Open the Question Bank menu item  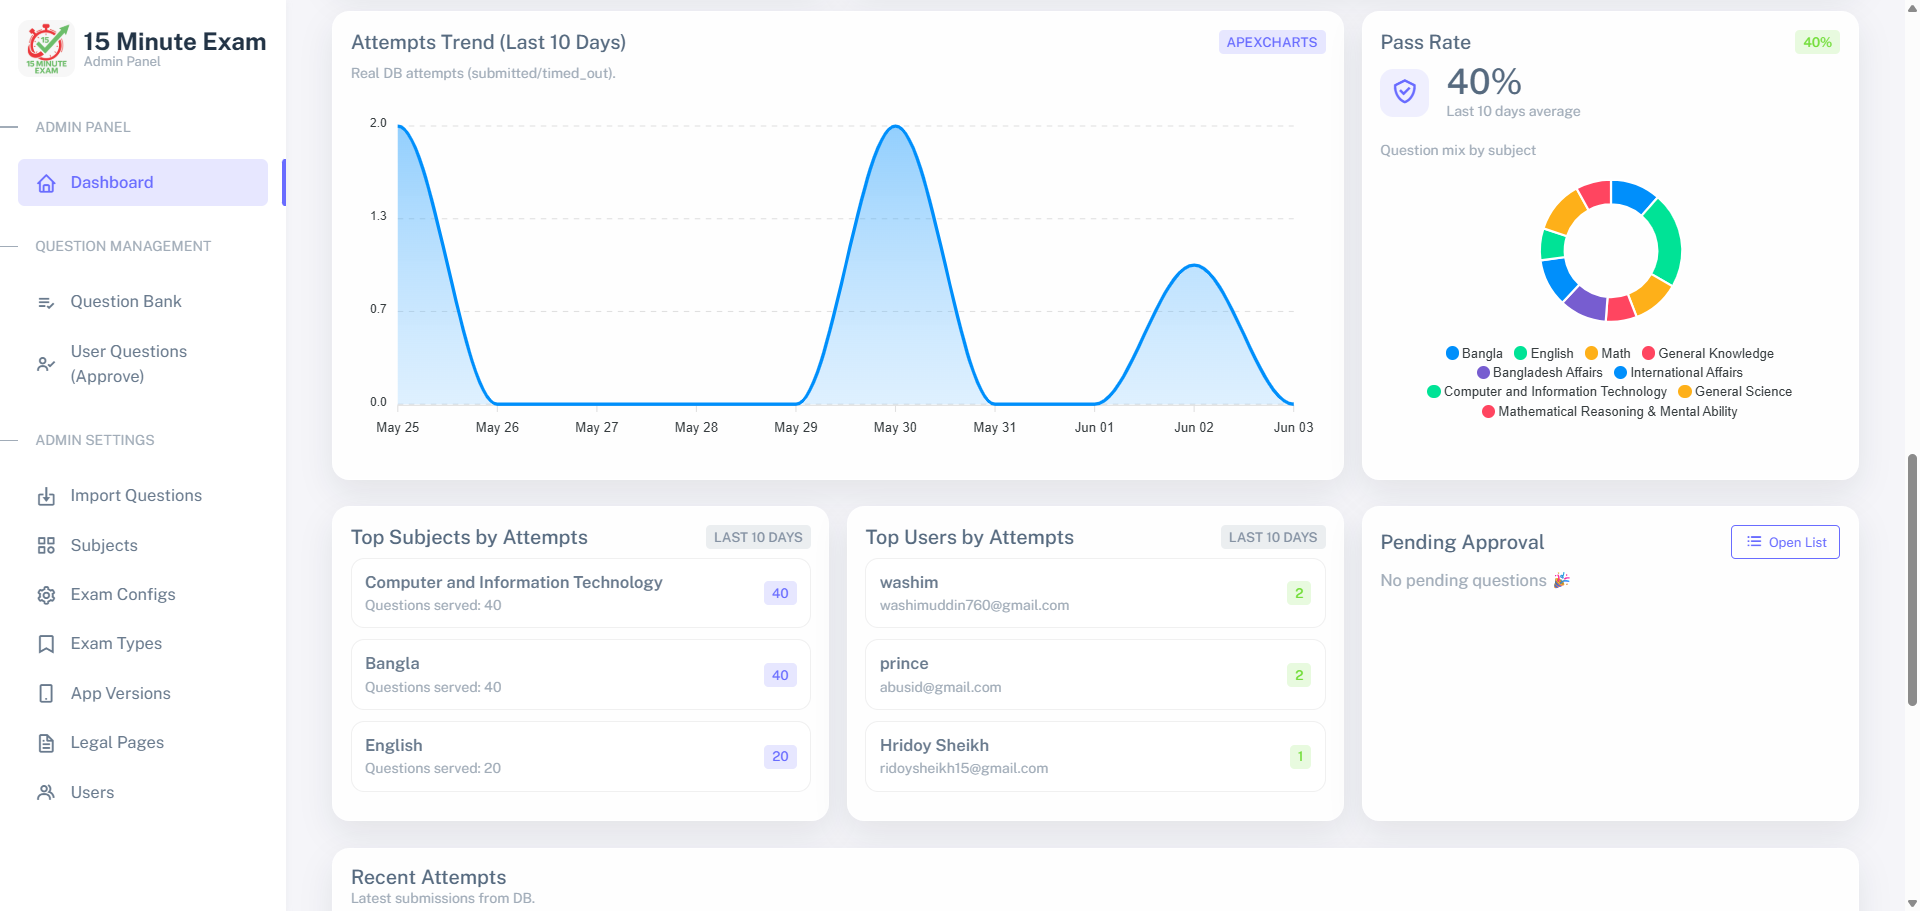(x=143, y=302)
